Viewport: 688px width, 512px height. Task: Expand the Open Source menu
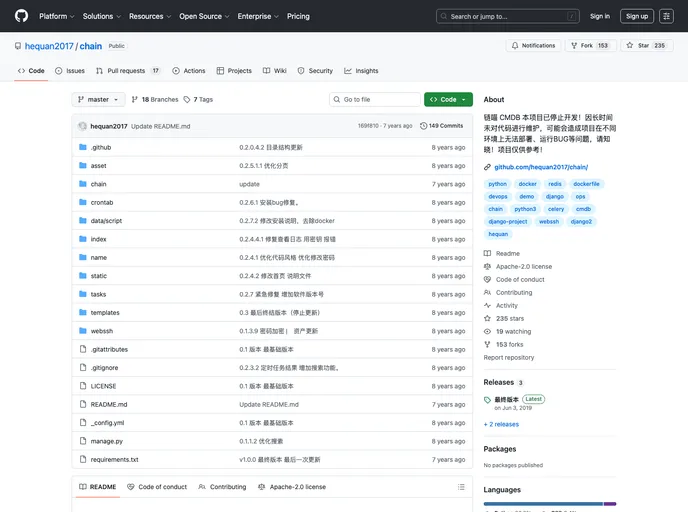click(x=203, y=16)
